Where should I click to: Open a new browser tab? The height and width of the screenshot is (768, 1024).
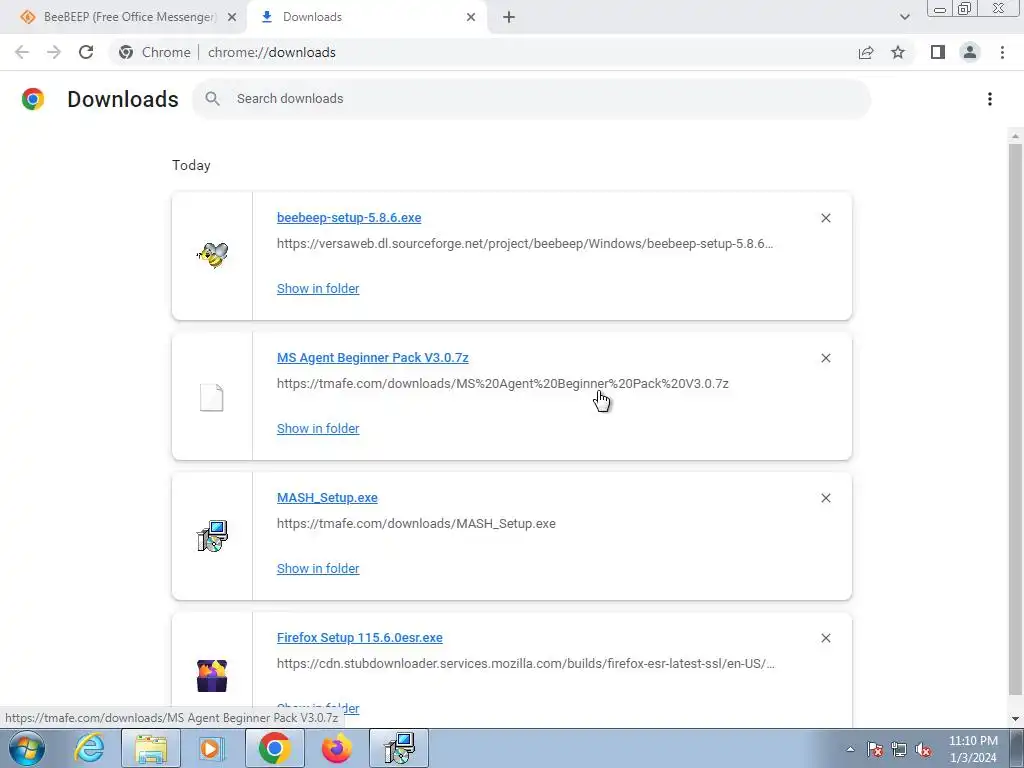[509, 17]
